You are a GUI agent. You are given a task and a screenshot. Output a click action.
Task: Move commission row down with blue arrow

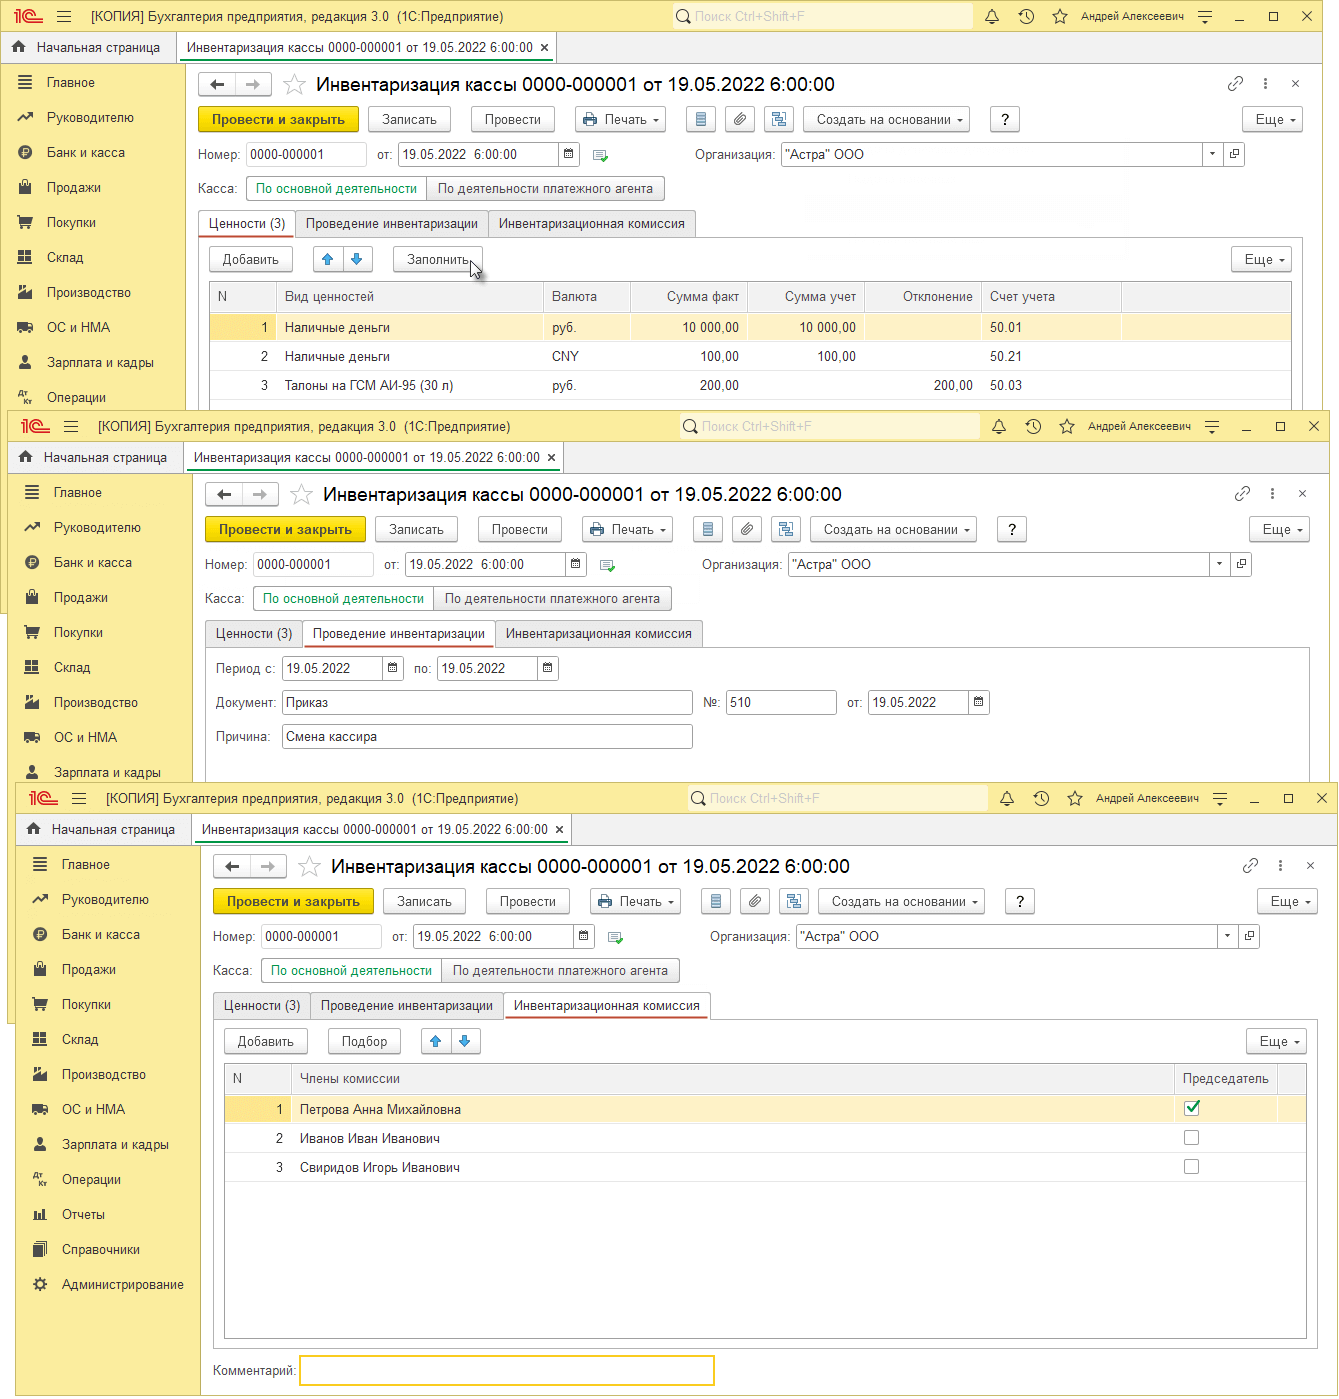point(464,1041)
